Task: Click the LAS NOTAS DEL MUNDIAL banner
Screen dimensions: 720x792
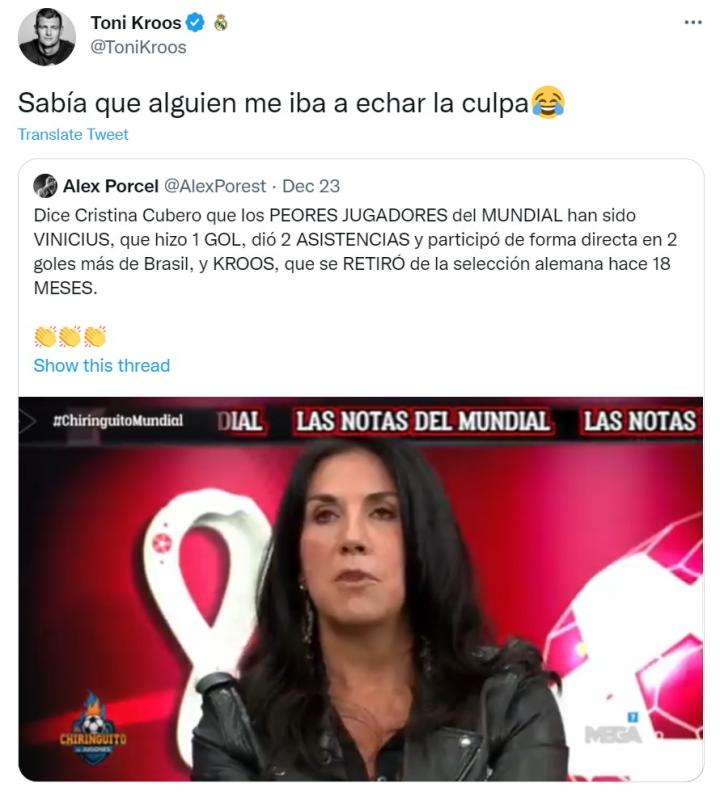Action: 423,421
